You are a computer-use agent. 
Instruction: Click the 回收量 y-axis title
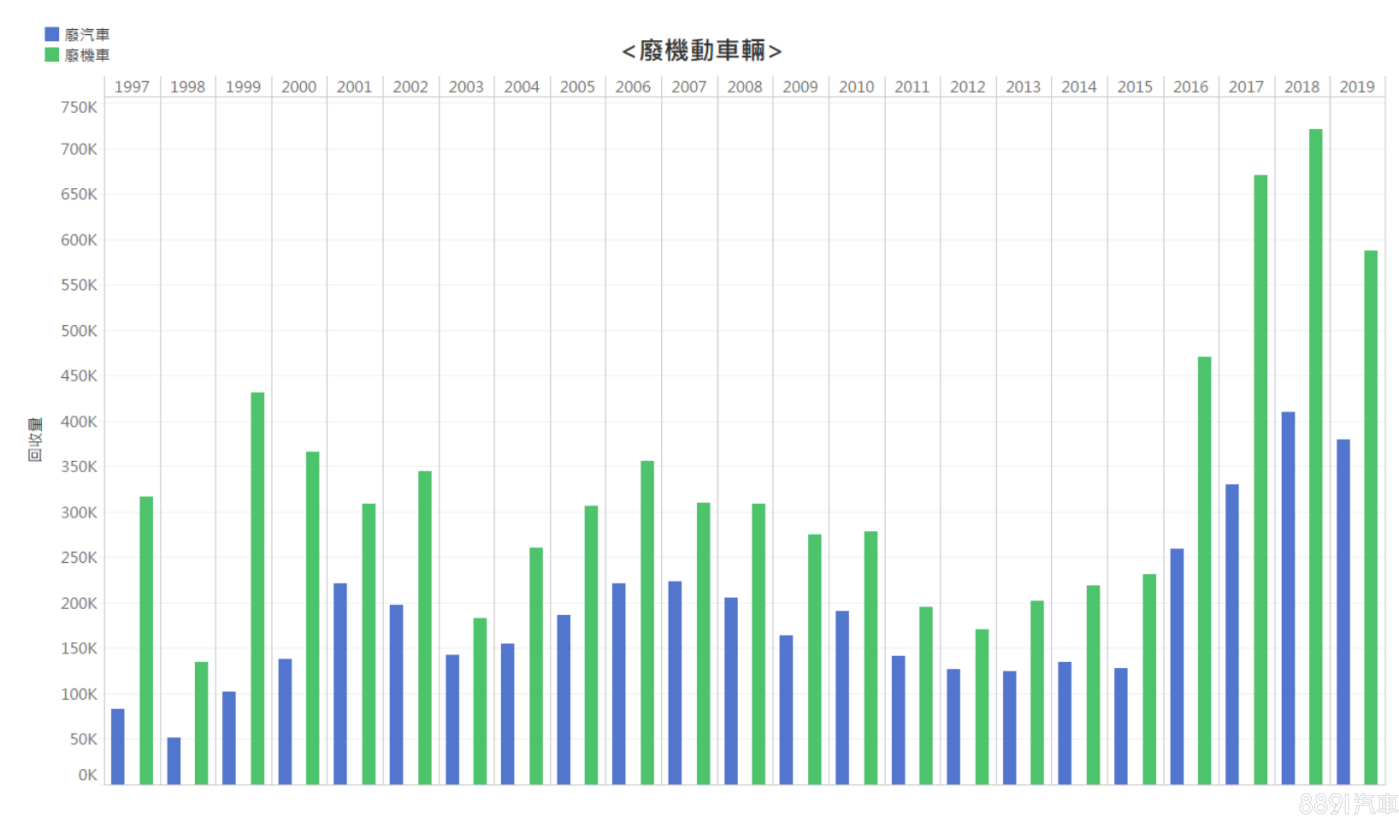tap(35, 440)
